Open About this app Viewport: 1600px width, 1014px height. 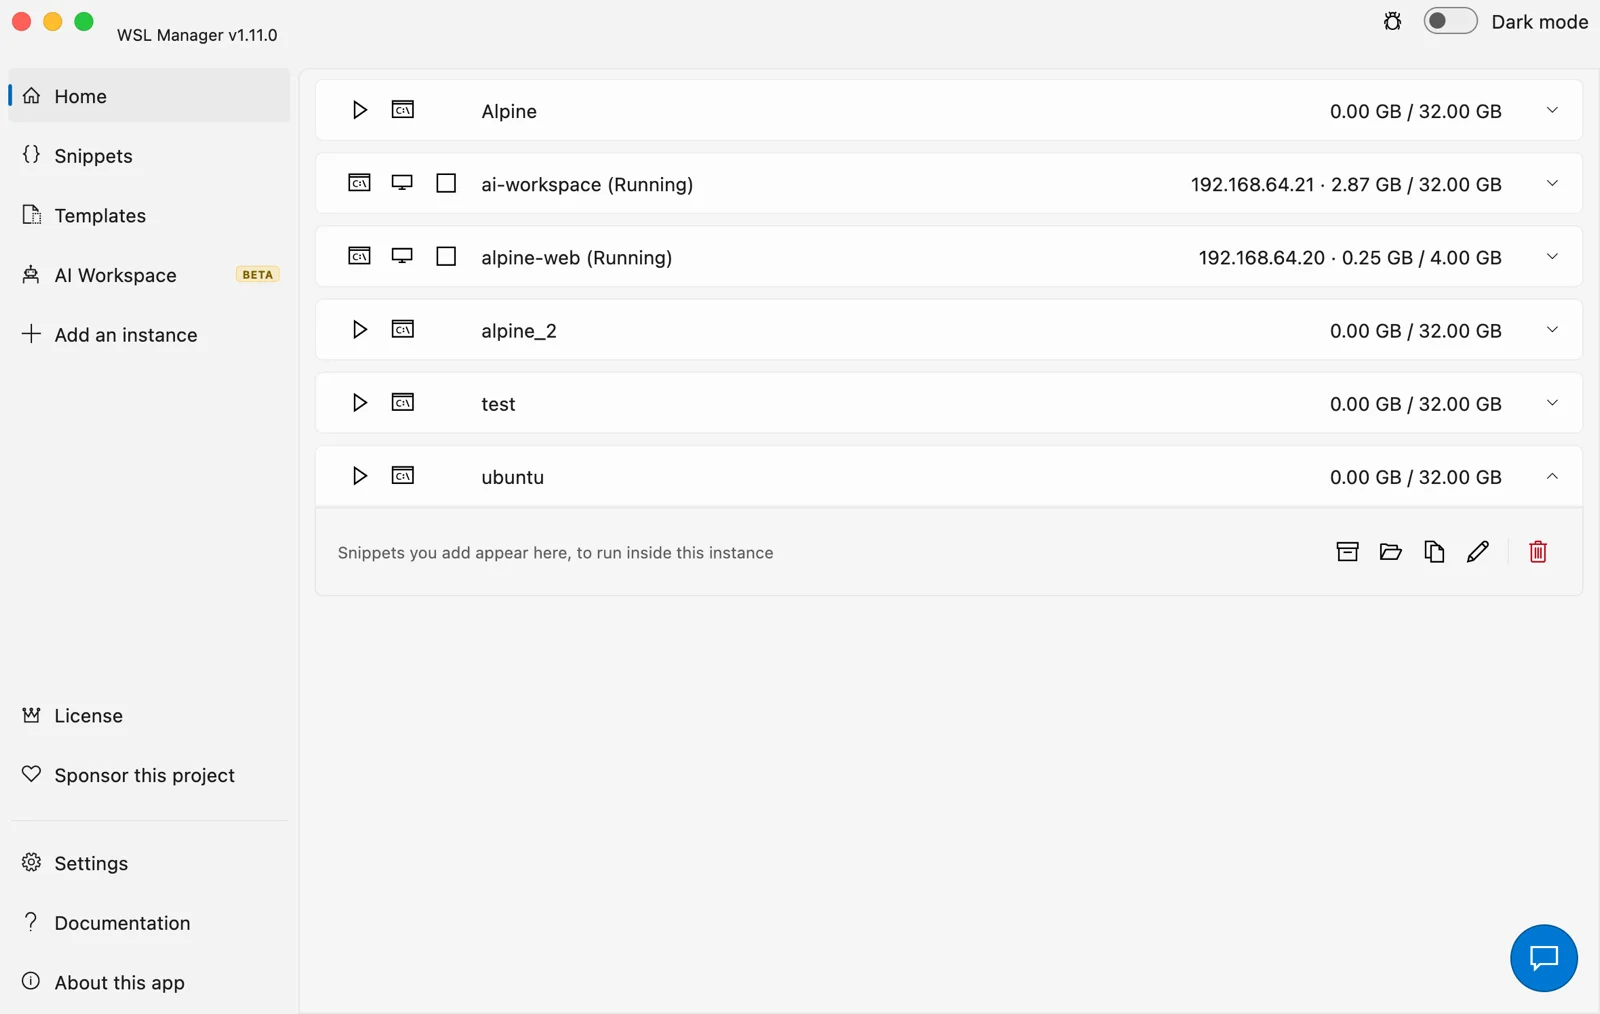[149, 982]
